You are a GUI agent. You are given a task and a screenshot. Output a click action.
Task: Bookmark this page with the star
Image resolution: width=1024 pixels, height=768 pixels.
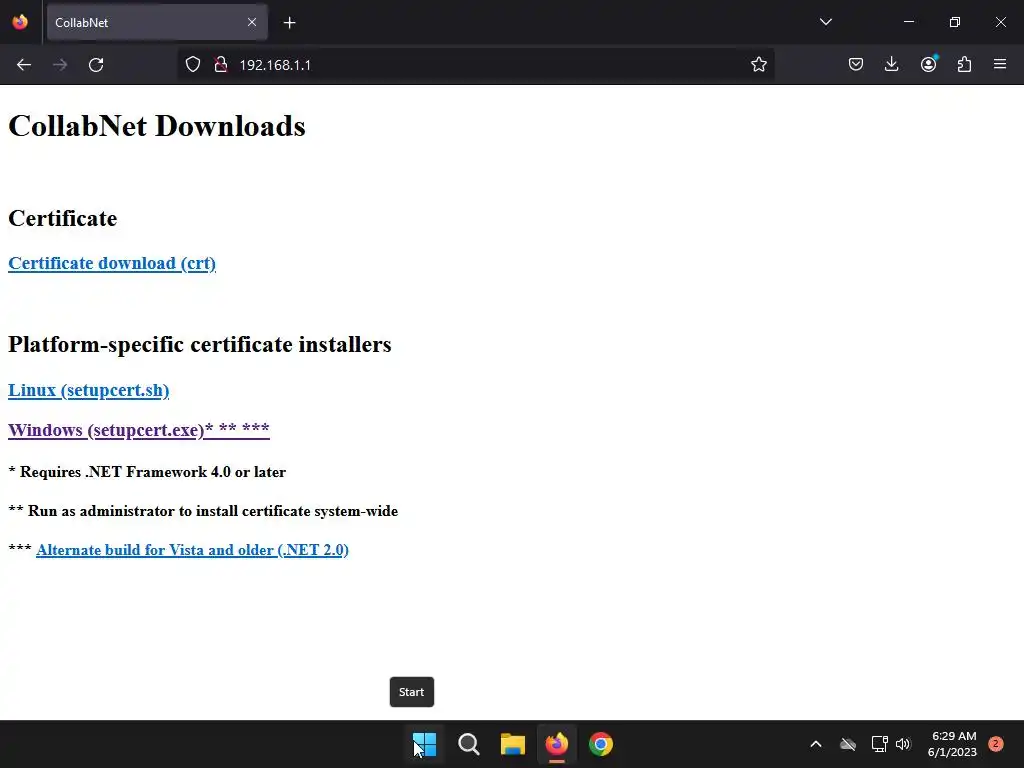pos(758,65)
